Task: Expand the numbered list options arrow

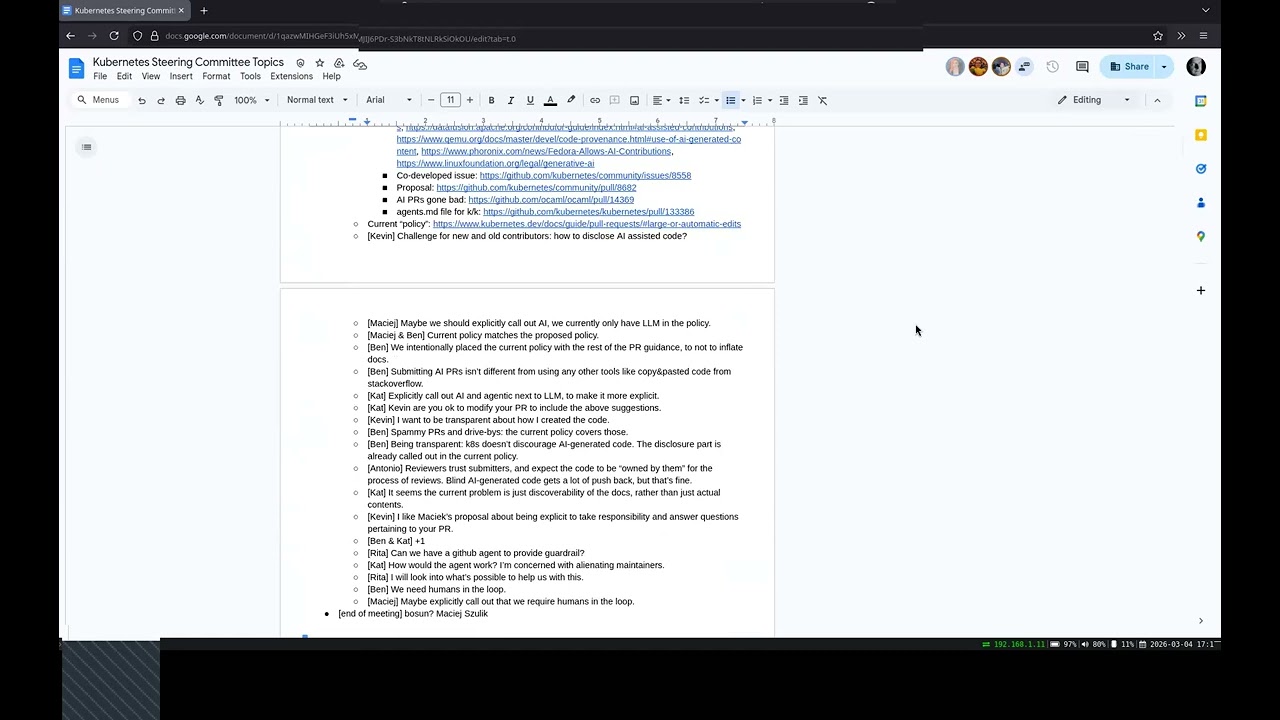Action: pos(769,100)
